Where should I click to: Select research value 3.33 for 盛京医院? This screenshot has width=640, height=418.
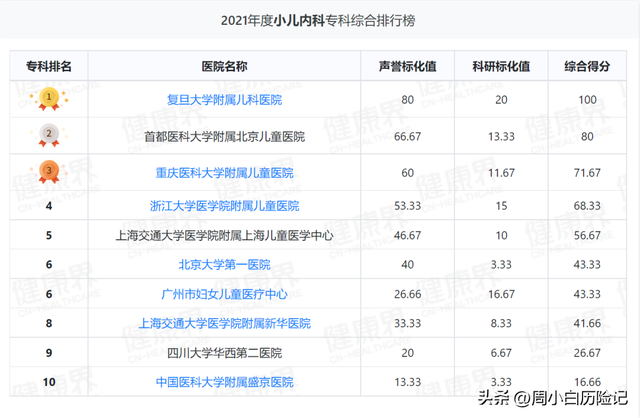501,382
